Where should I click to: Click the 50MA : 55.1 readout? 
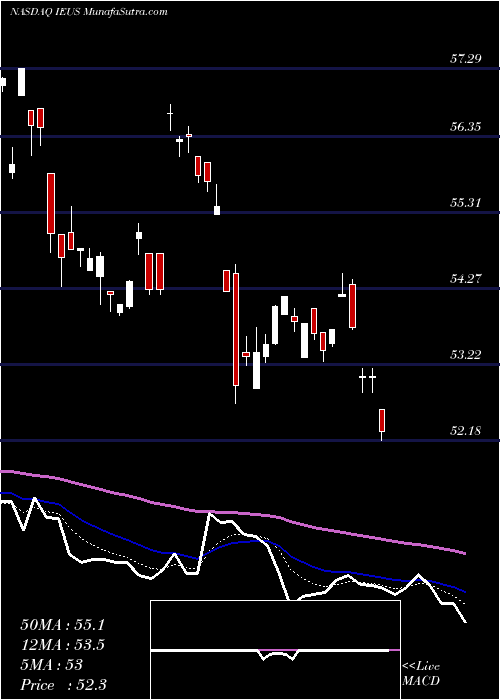[62, 625]
